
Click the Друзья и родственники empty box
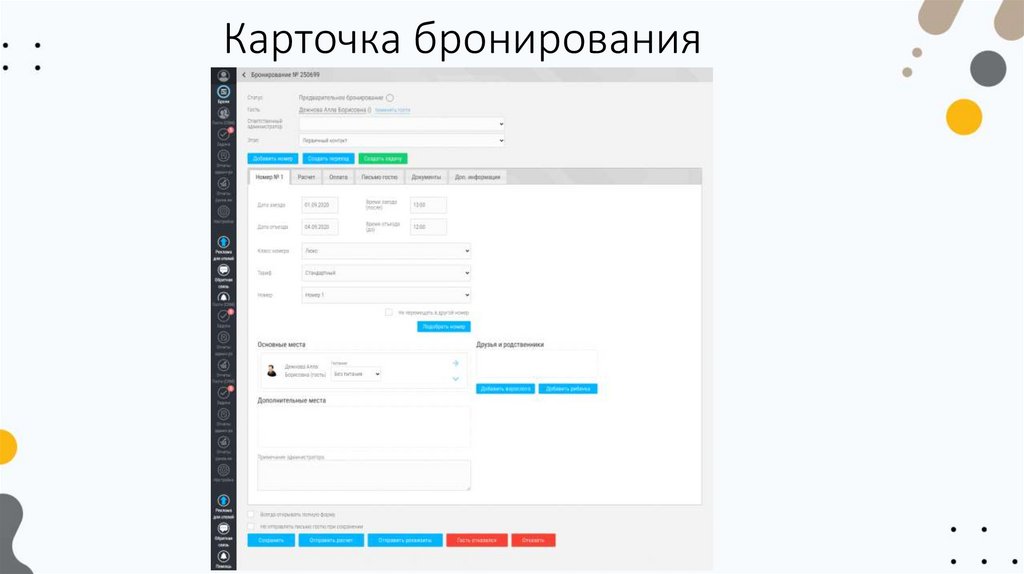(536, 364)
